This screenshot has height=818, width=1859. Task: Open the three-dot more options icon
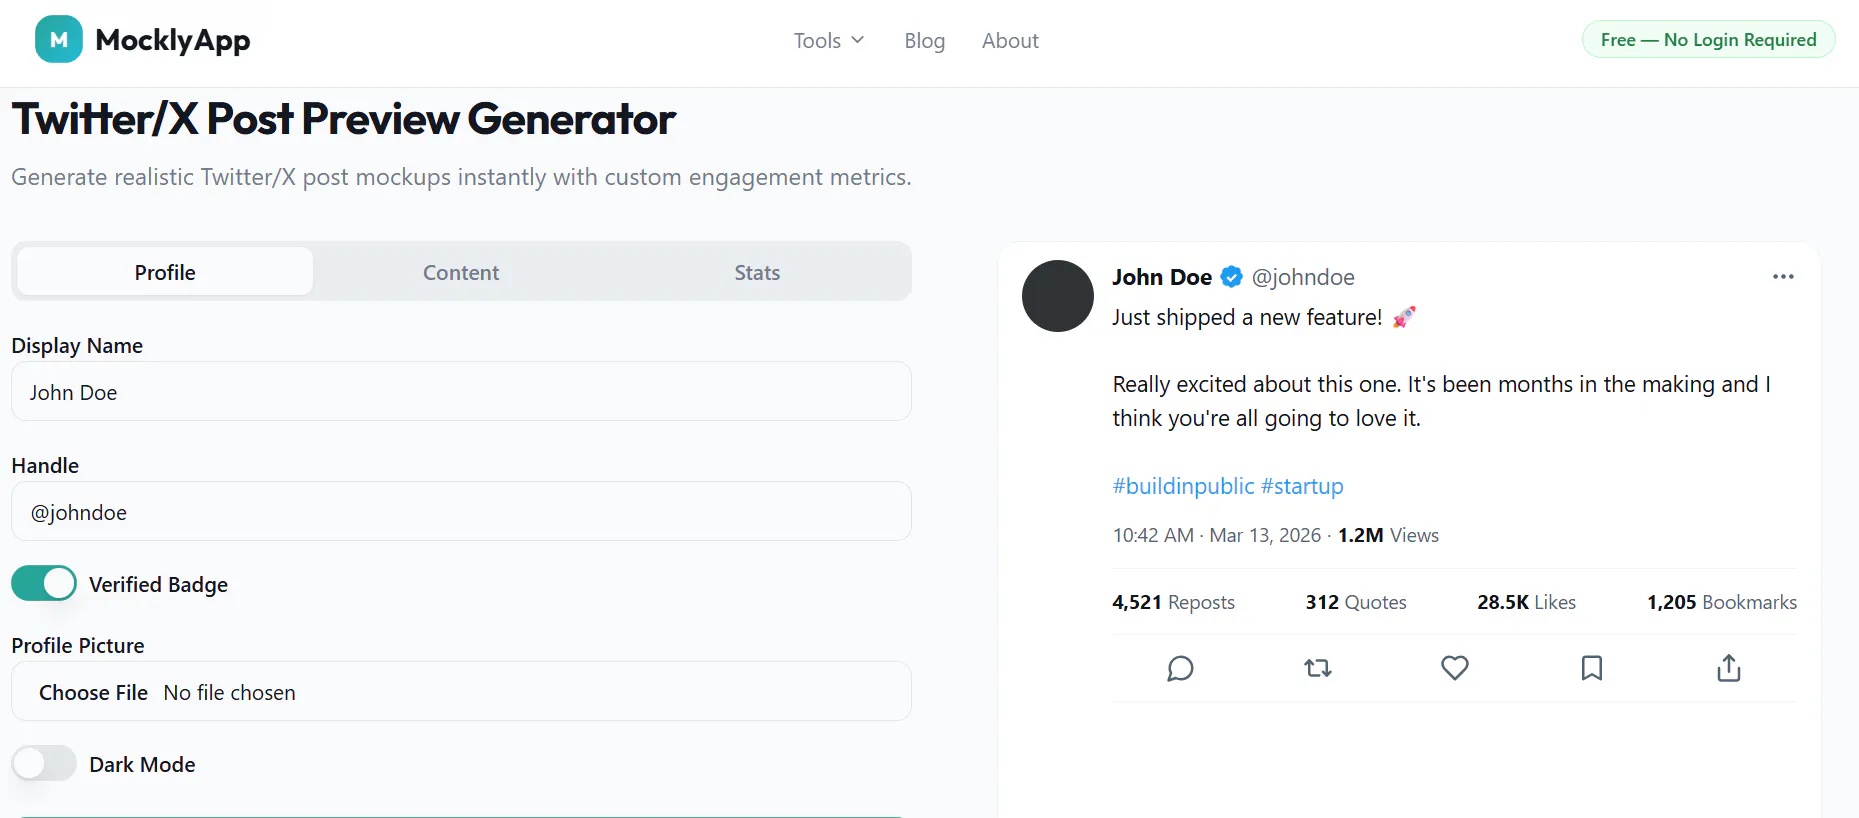[x=1783, y=277]
